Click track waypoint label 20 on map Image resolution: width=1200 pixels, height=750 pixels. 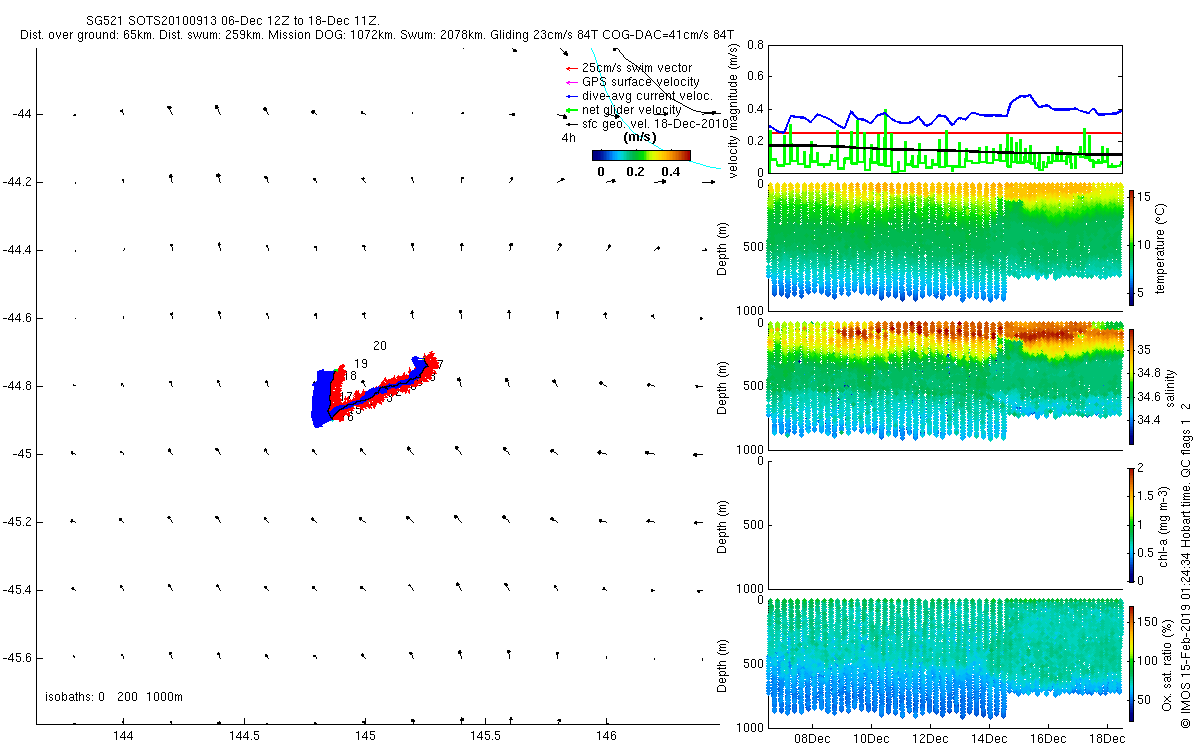[x=380, y=346]
